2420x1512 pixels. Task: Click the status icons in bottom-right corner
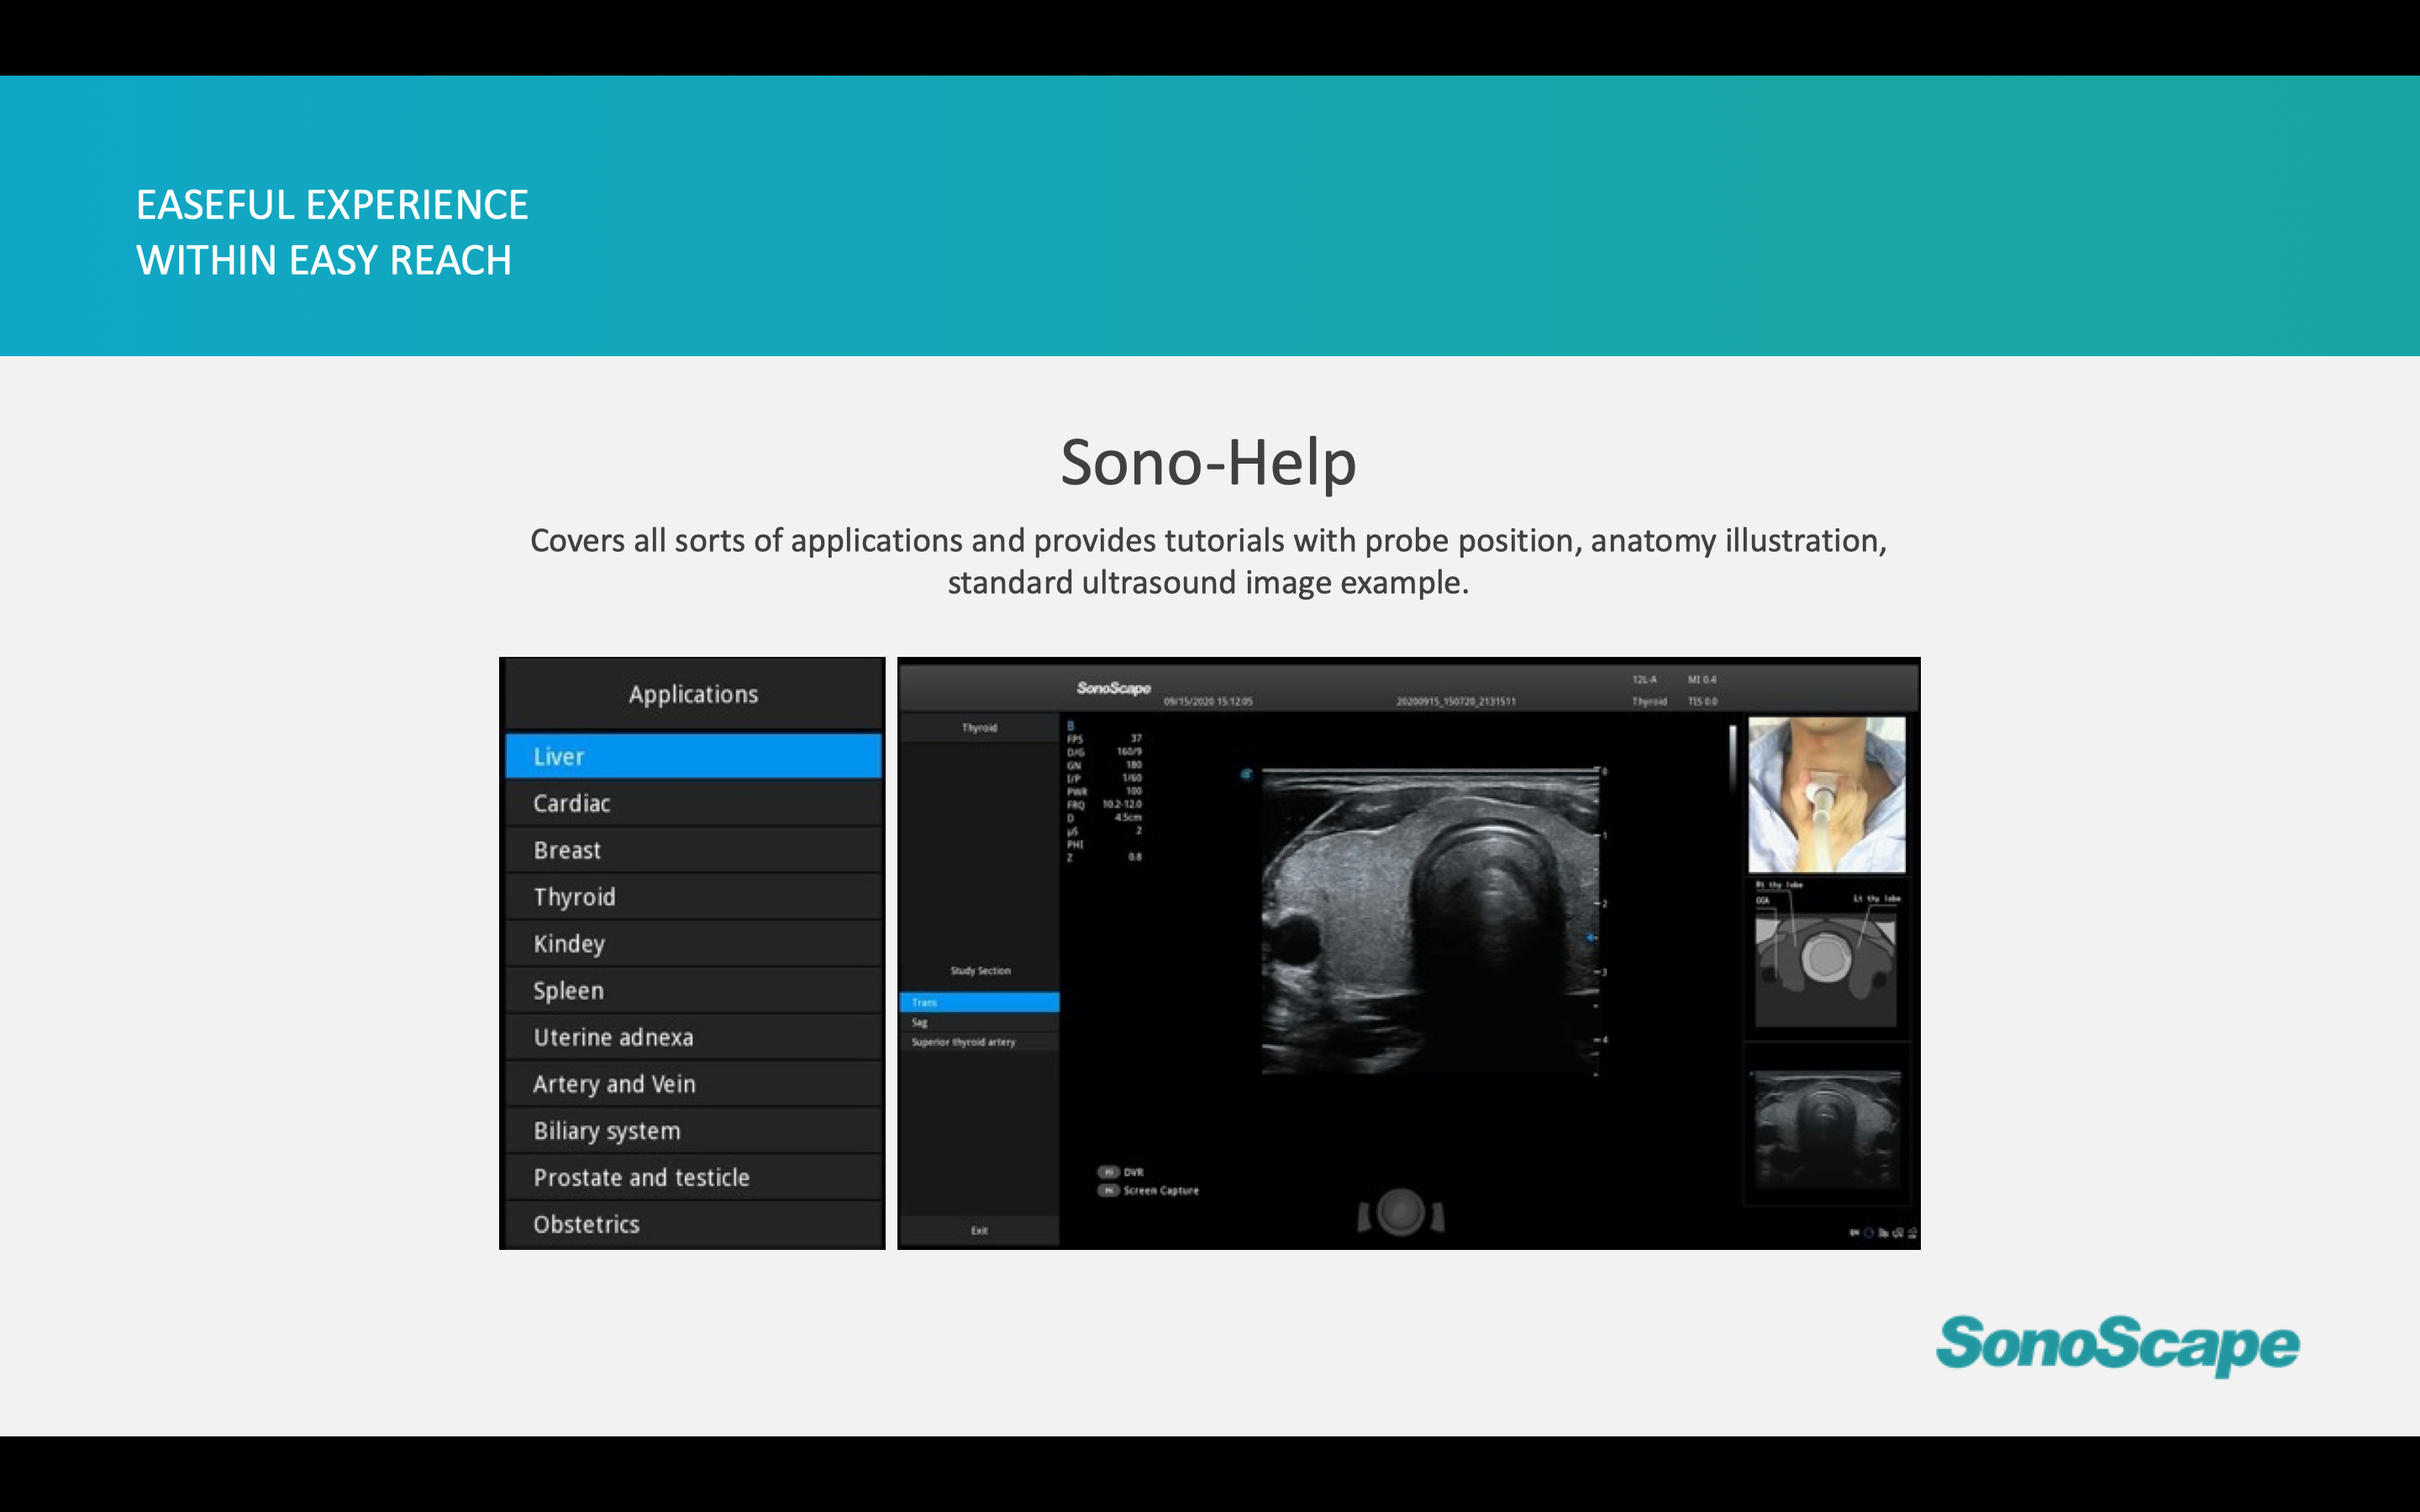pos(1882,1233)
